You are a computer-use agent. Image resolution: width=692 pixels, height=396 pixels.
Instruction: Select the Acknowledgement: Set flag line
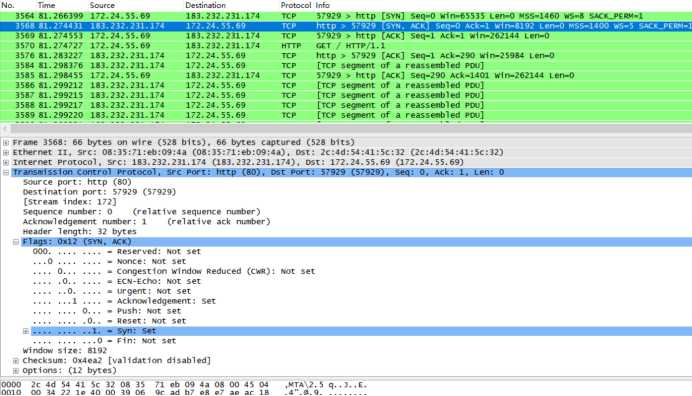point(124,301)
